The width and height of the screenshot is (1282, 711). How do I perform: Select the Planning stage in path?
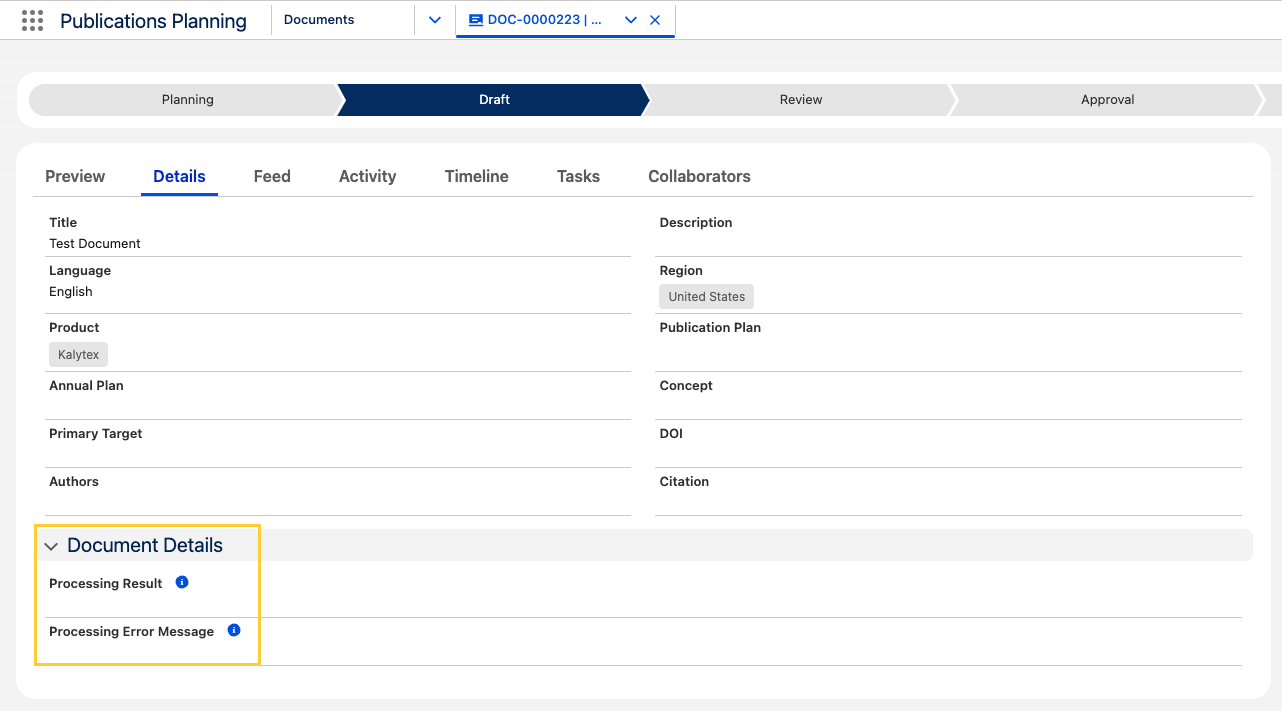187,100
